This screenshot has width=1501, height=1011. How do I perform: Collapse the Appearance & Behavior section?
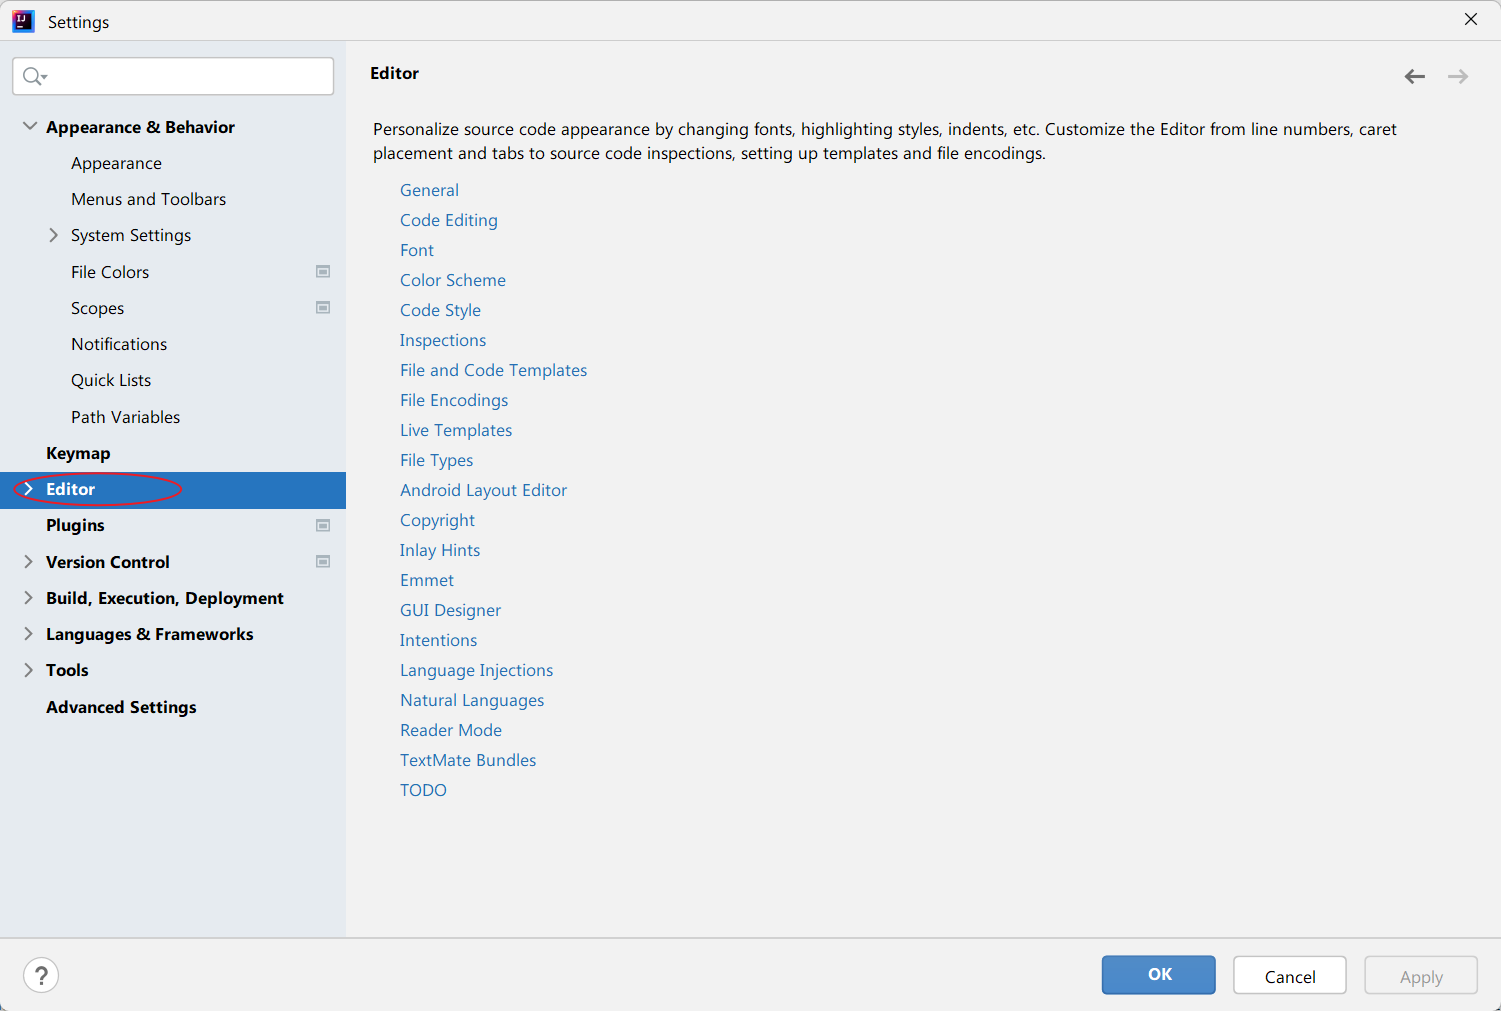[x=30, y=127]
